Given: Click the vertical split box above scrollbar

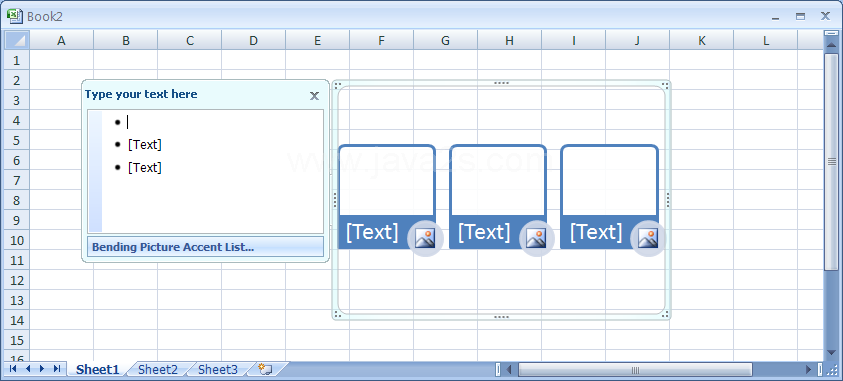Looking at the screenshot, I should 831,33.
